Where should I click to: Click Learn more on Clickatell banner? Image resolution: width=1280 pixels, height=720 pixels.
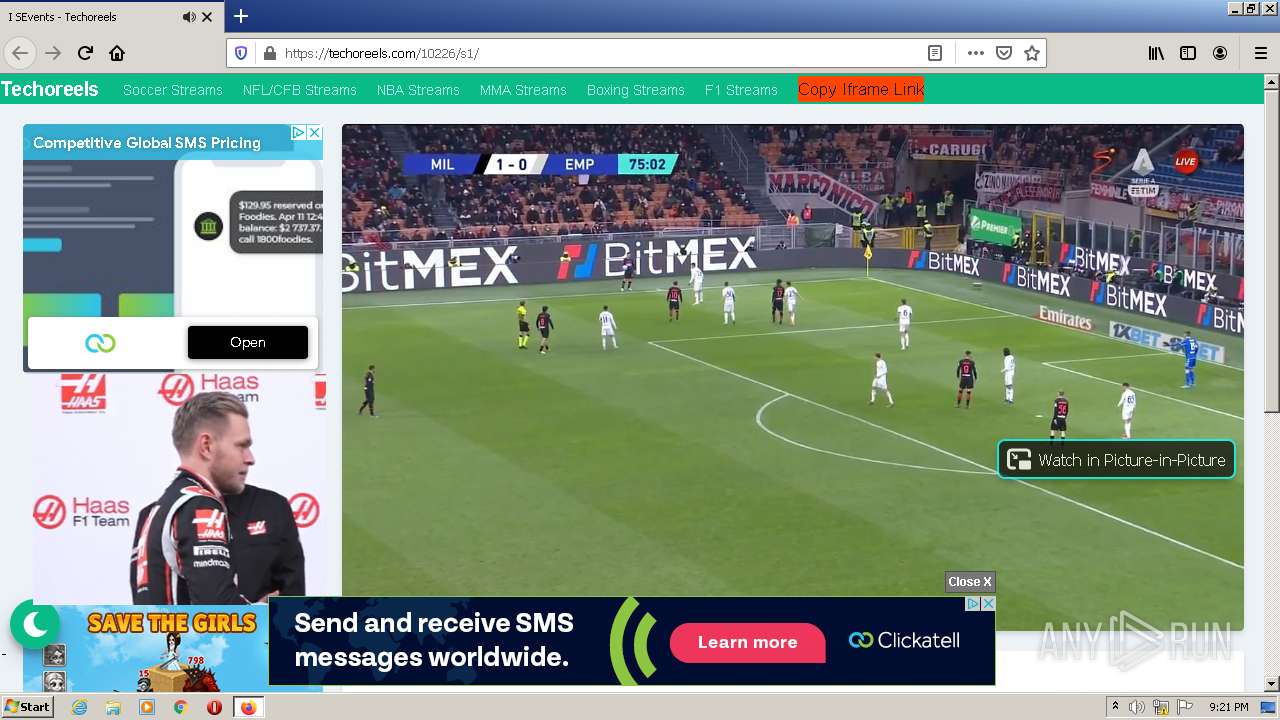[x=747, y=642]
